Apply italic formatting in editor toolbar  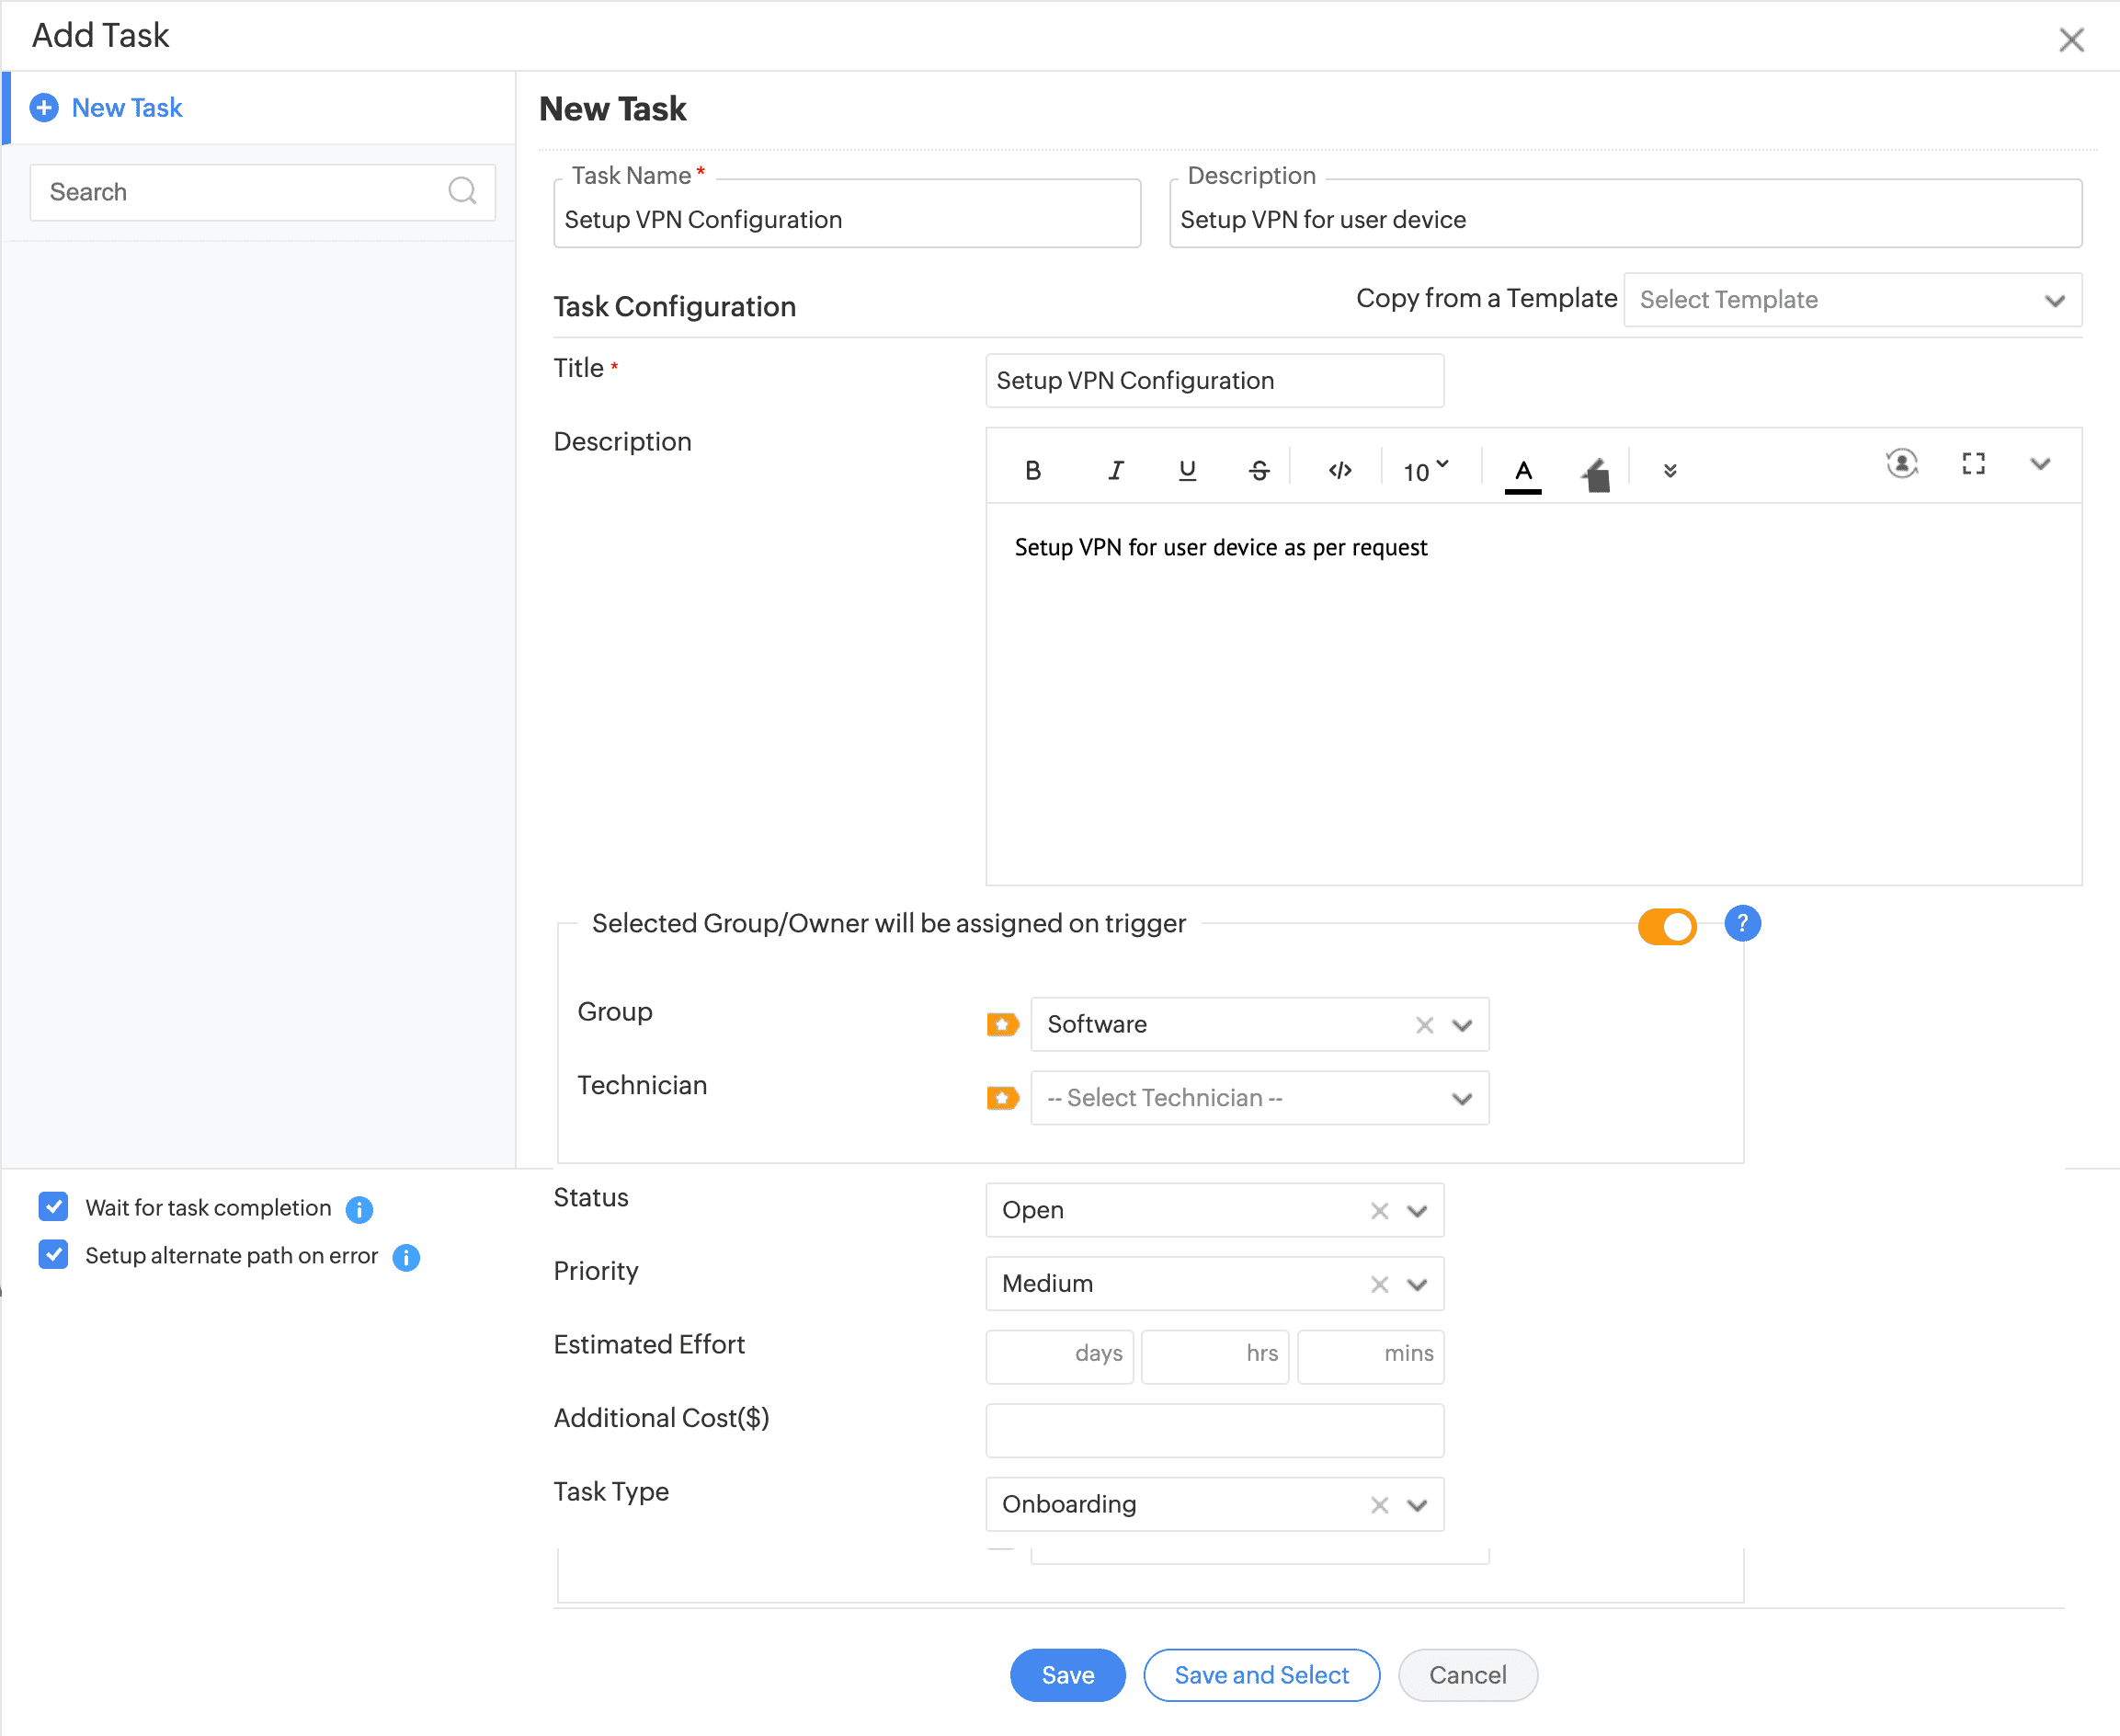tap(1115, 470)
